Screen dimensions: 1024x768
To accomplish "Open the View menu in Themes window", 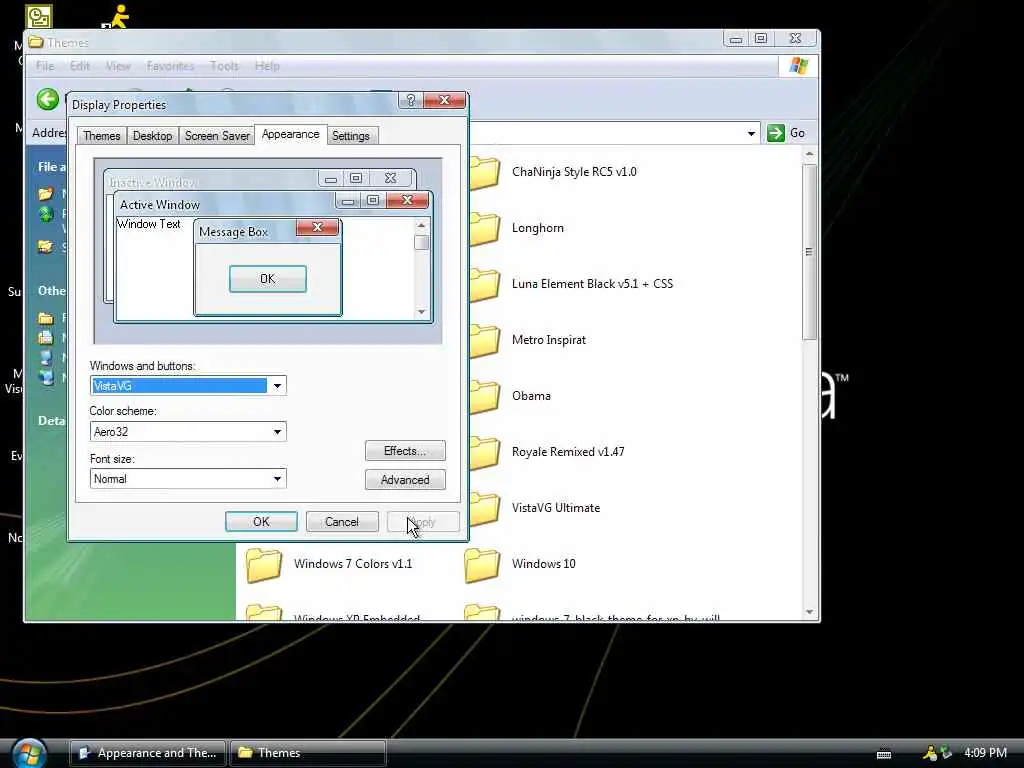I will point(118,66).
